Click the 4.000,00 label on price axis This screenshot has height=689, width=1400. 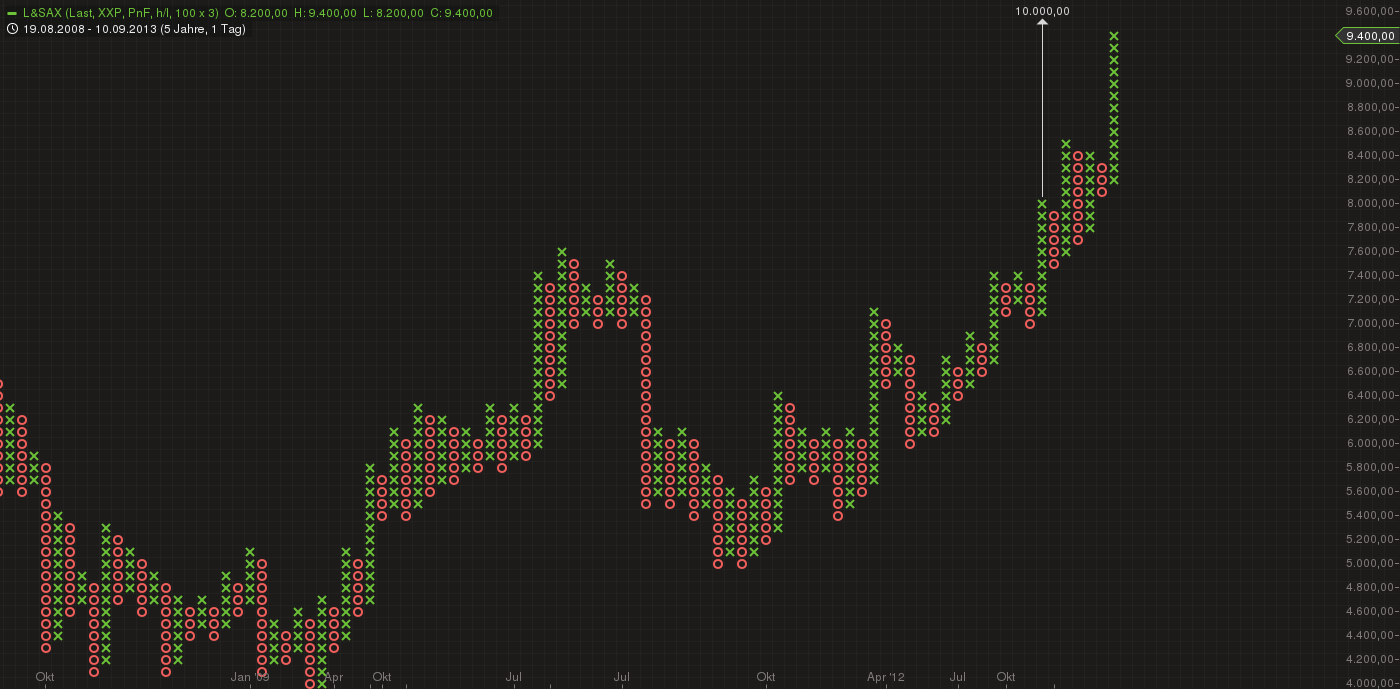(1369, 683)
